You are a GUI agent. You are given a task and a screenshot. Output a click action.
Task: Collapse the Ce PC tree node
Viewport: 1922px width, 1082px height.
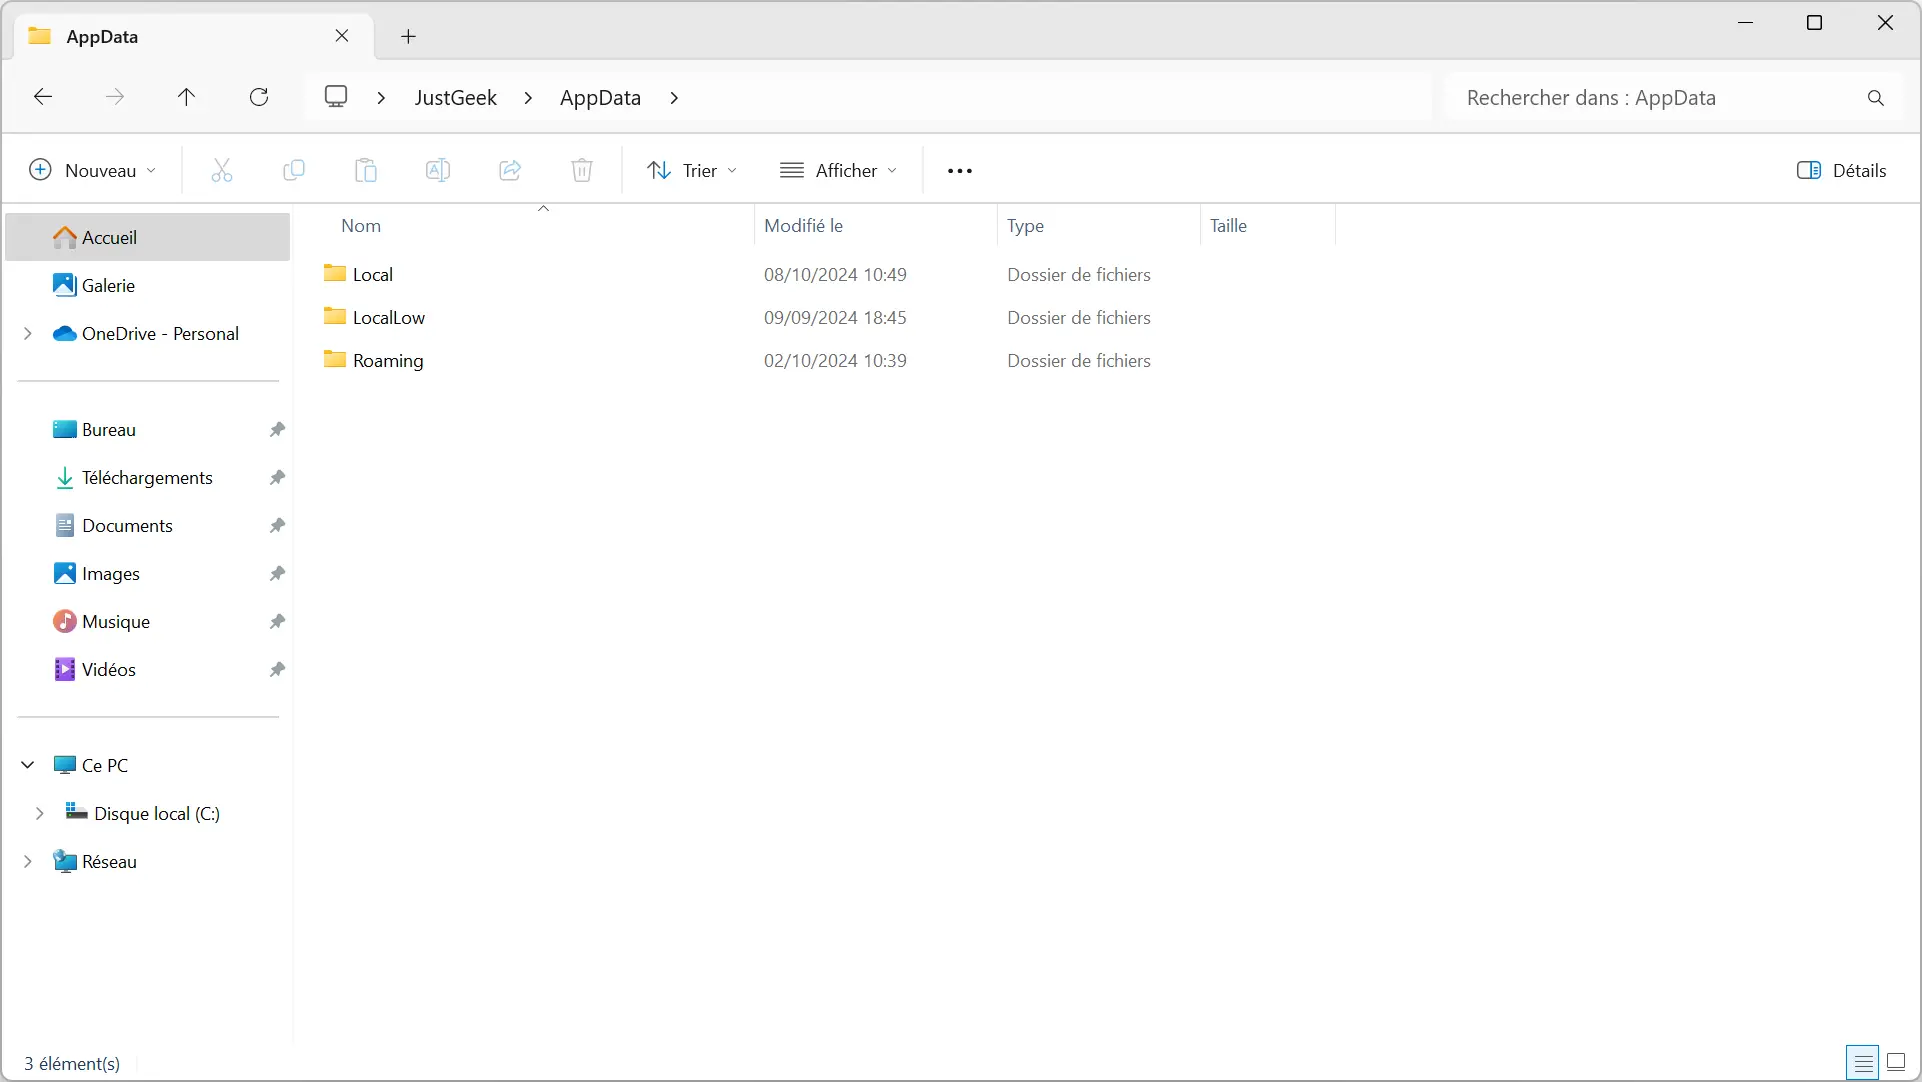(28, 765)
